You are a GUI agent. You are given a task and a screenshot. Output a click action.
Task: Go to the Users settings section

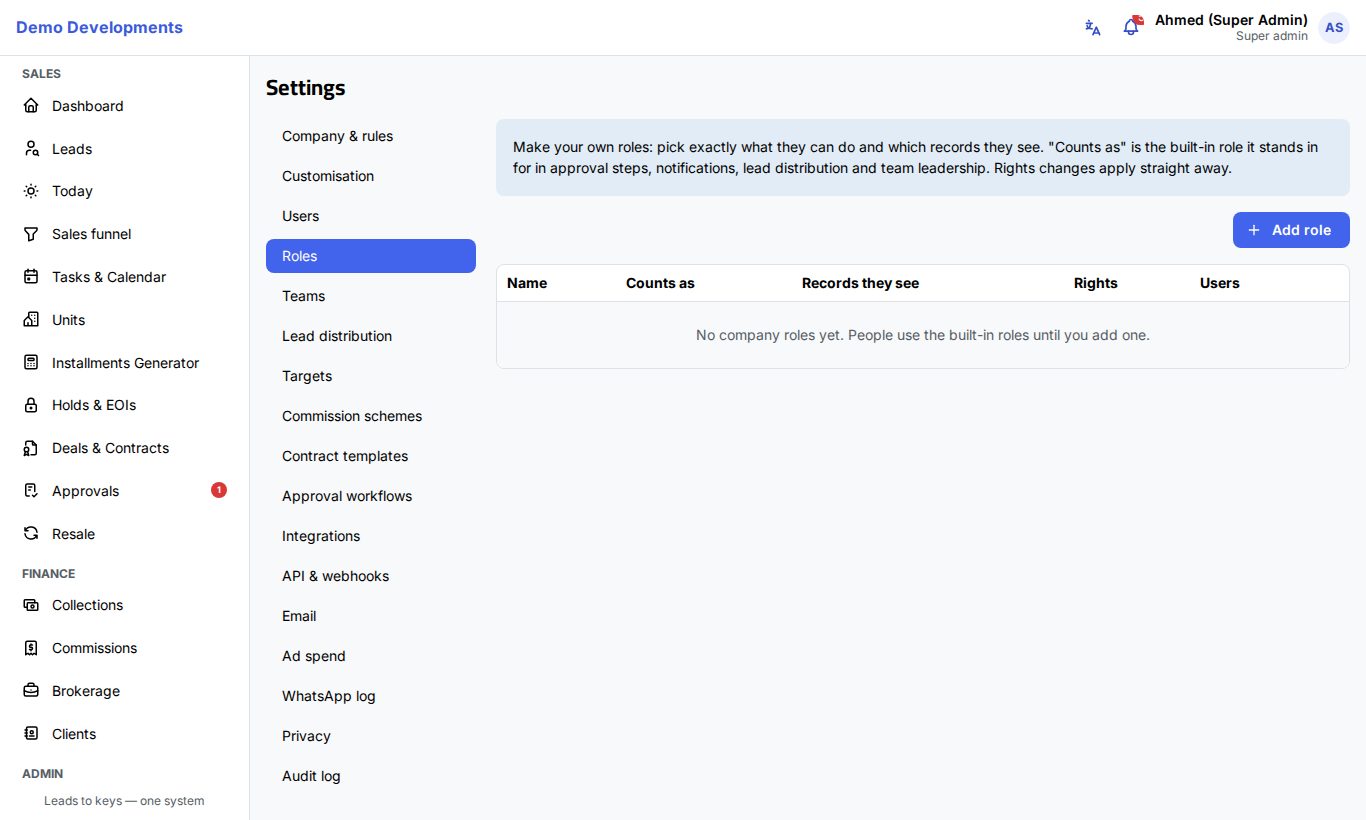pyautogui.click(x=371, y=216)
